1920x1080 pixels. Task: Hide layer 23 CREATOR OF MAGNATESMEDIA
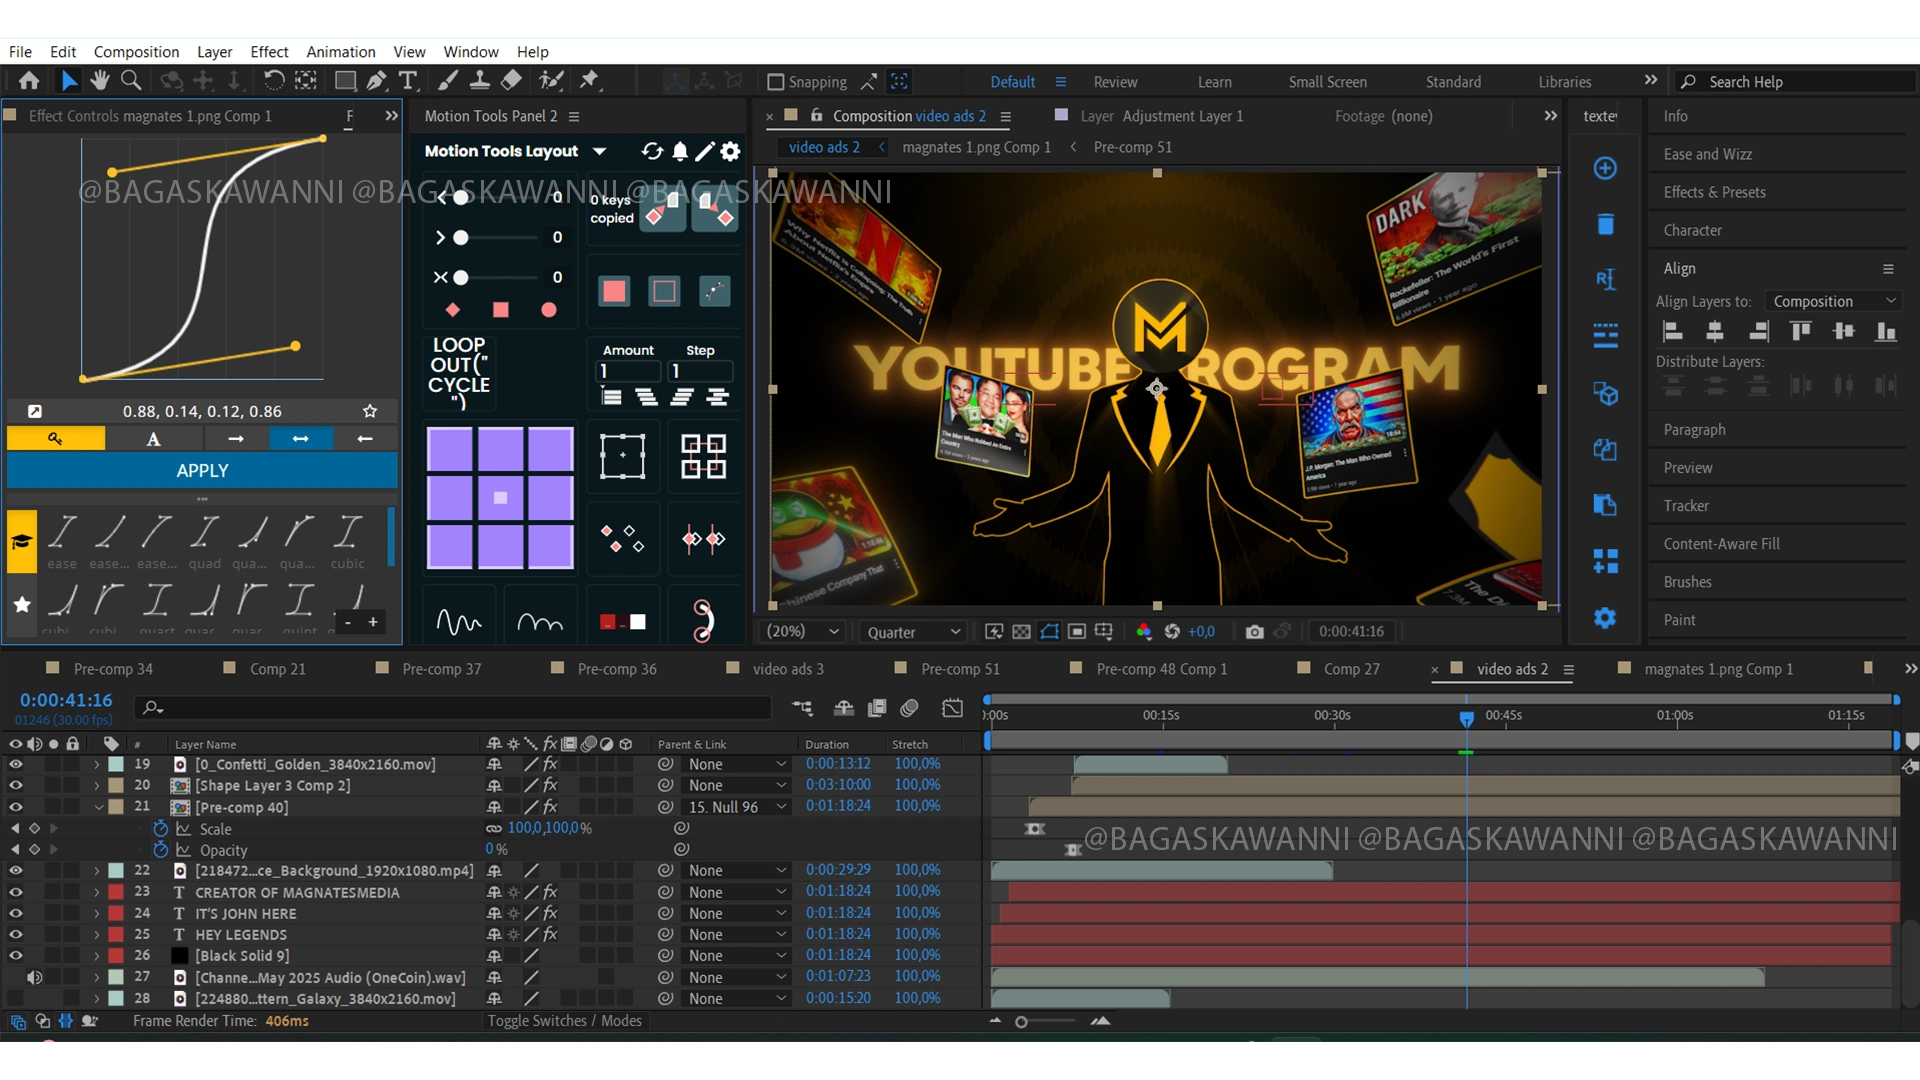[x=15, y=892]
